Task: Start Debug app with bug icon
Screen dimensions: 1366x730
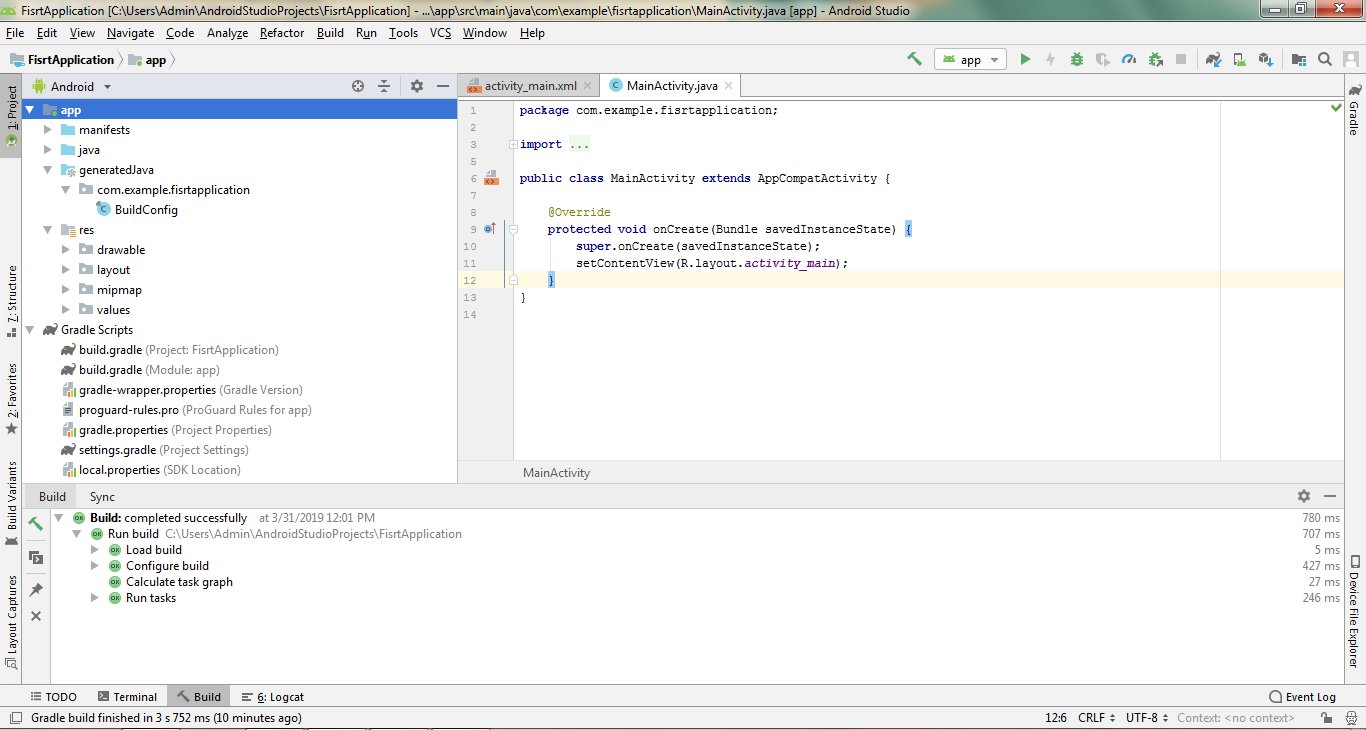Action: [x=1076, y=59]
